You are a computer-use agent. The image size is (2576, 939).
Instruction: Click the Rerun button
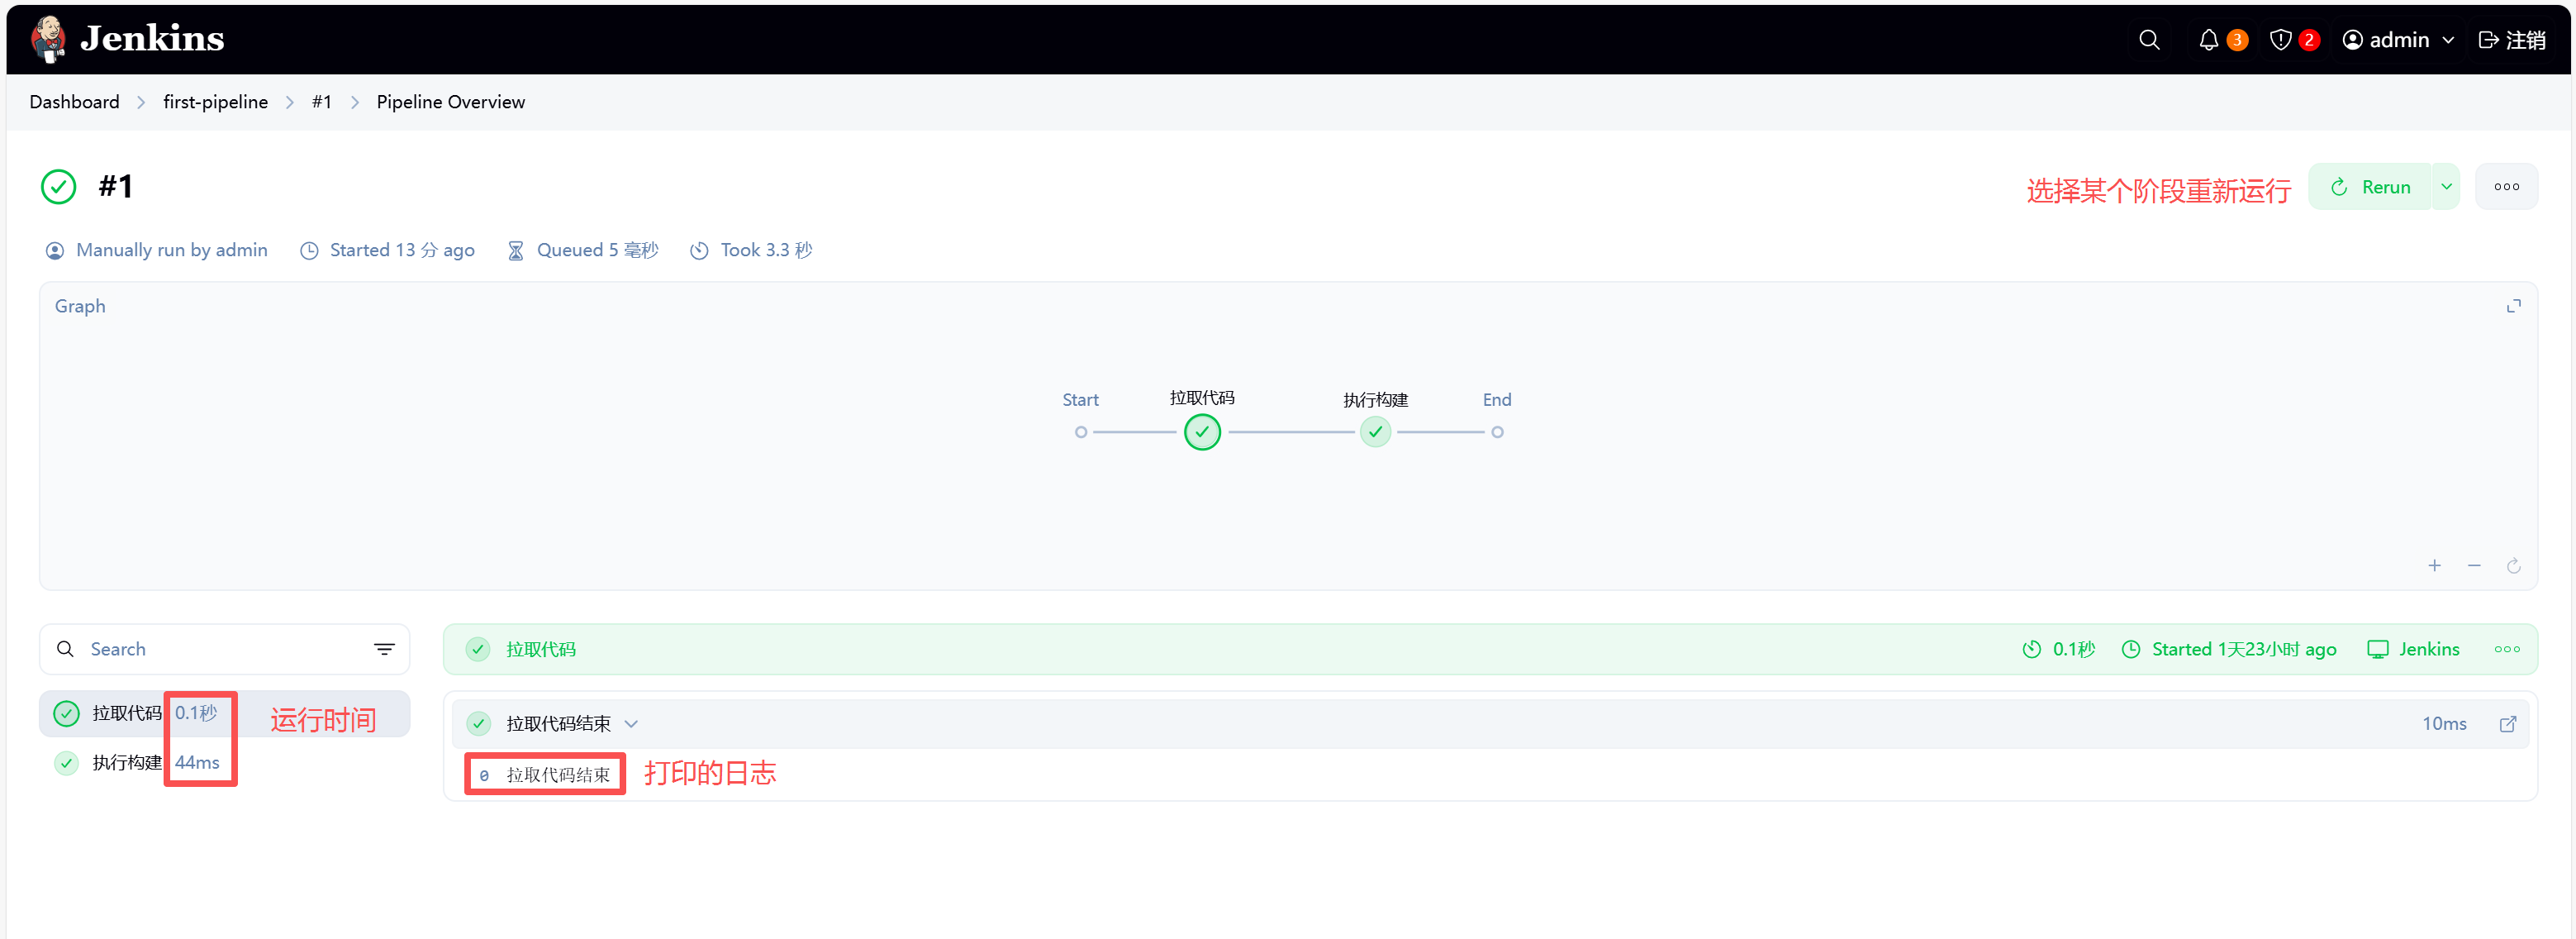click(2370, 187)
